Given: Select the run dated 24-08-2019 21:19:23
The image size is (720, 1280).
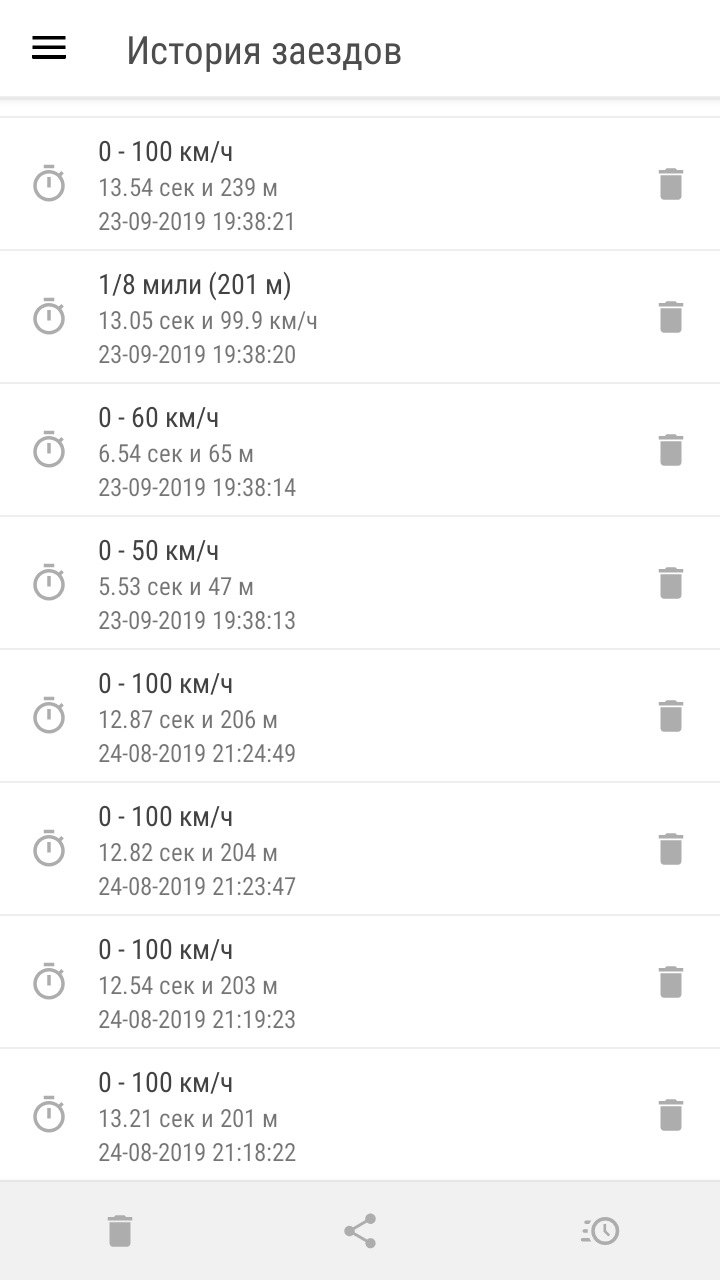Looking at the screenshot, I should pos(360,982).
